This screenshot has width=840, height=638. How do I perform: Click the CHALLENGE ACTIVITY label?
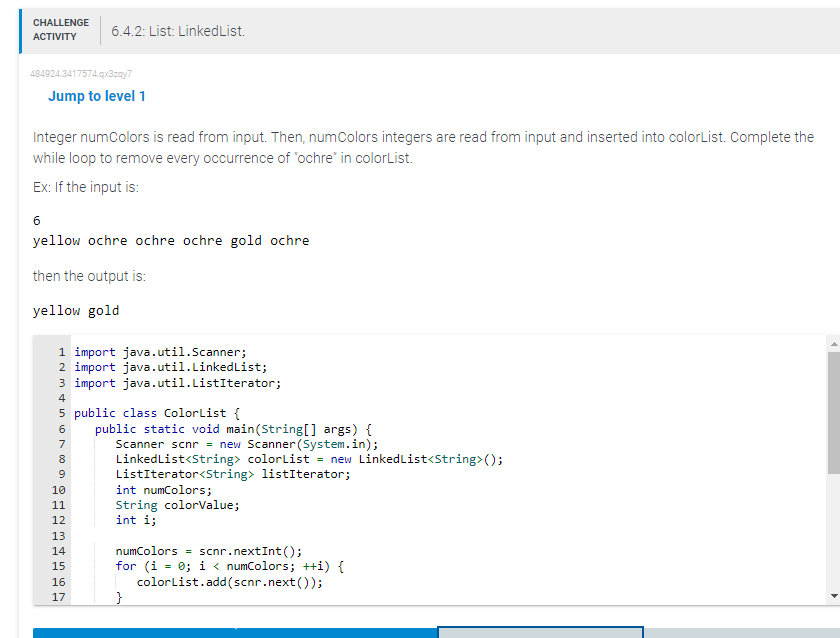pos(60,28)
